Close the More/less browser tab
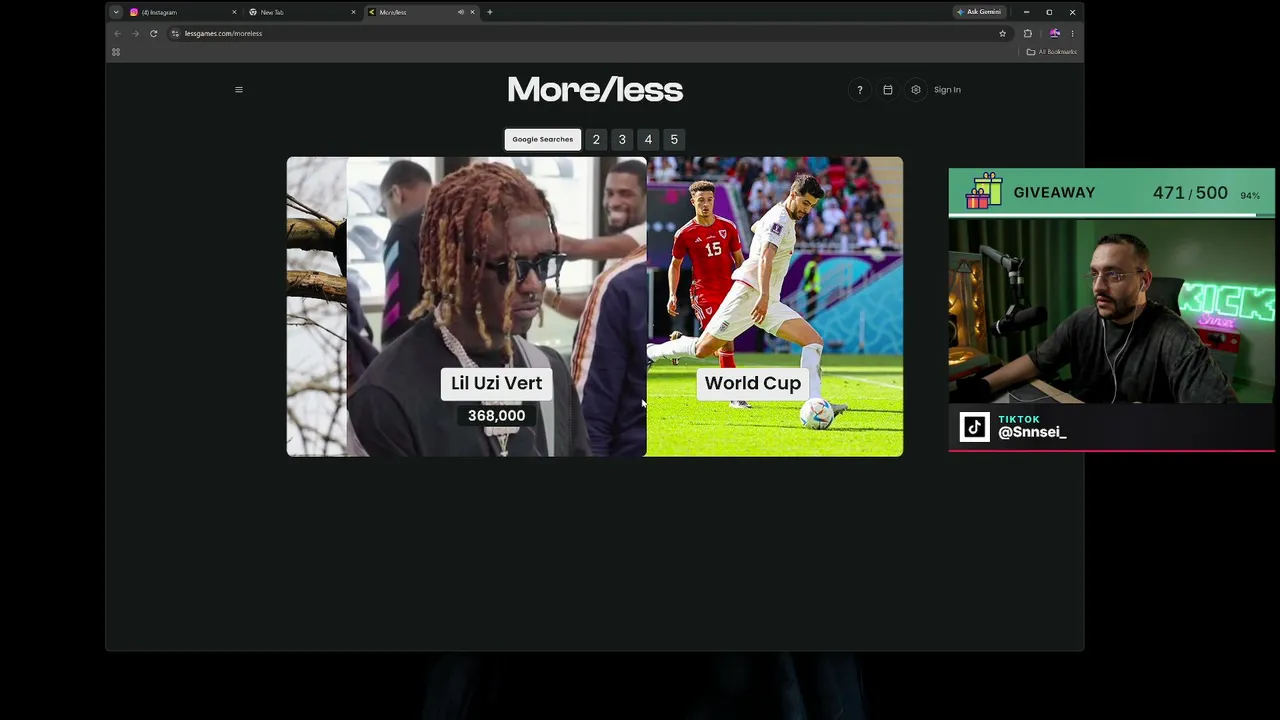Viewport: 1280px width, 720px height. point(473,12)
